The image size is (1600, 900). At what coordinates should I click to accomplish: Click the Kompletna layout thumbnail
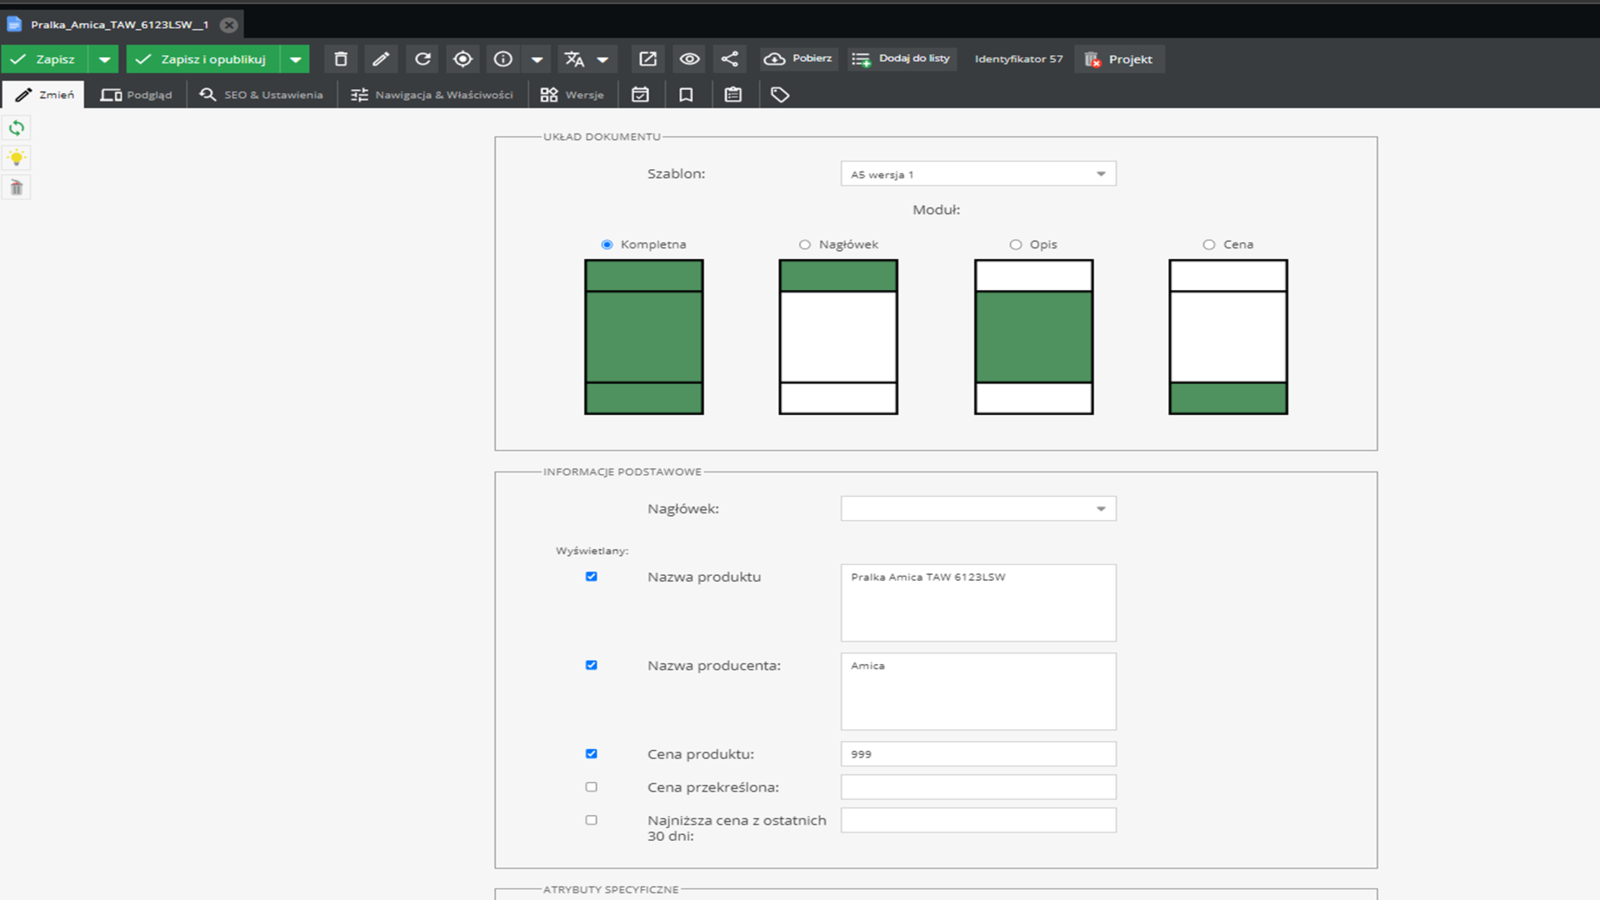click(x=644, y=337)
